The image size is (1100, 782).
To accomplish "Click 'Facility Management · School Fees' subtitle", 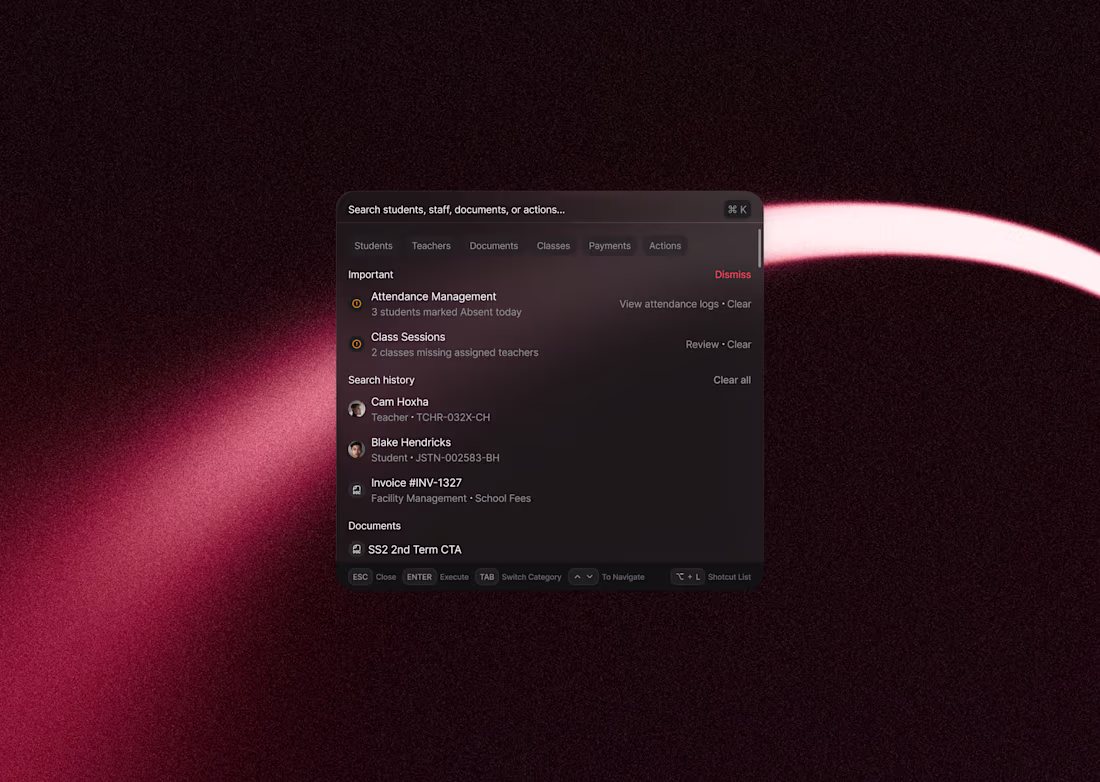I will tap(451, 499).
